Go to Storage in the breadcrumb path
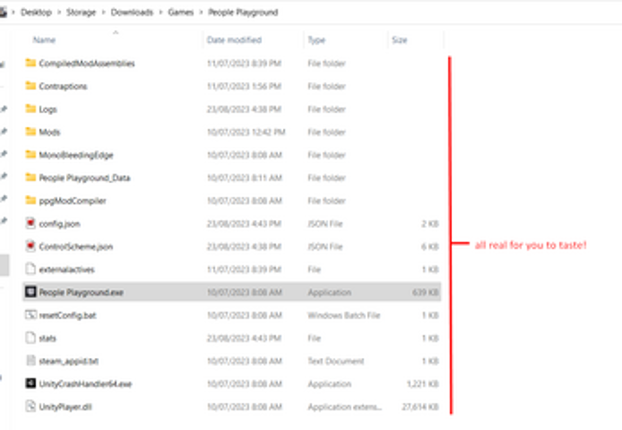622x430 pixels. (x=81, y=12)
